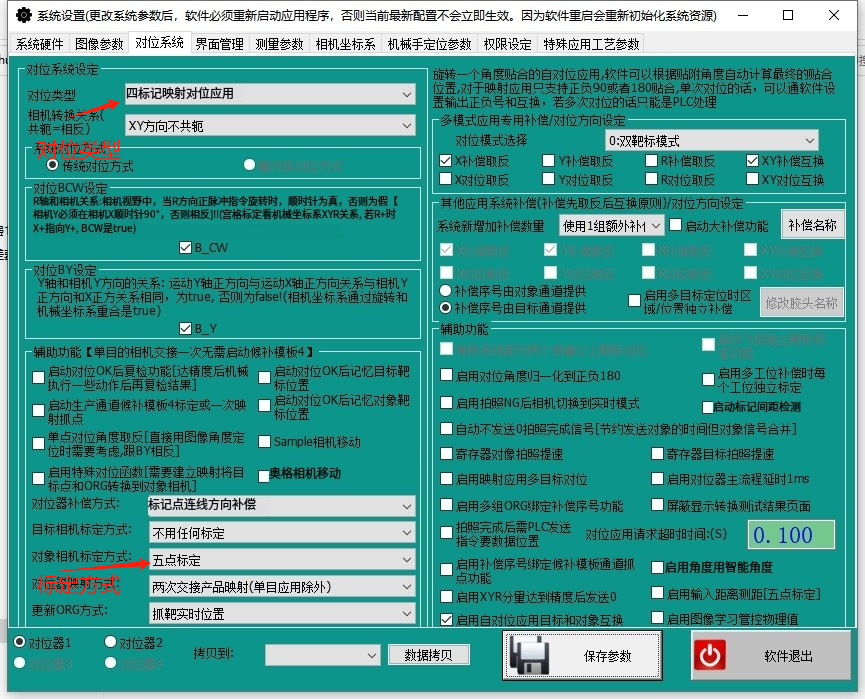Check the 启用角度用智能角度 option
The height and width of the screenshot is (699, 865).
(x=657, y=567)
